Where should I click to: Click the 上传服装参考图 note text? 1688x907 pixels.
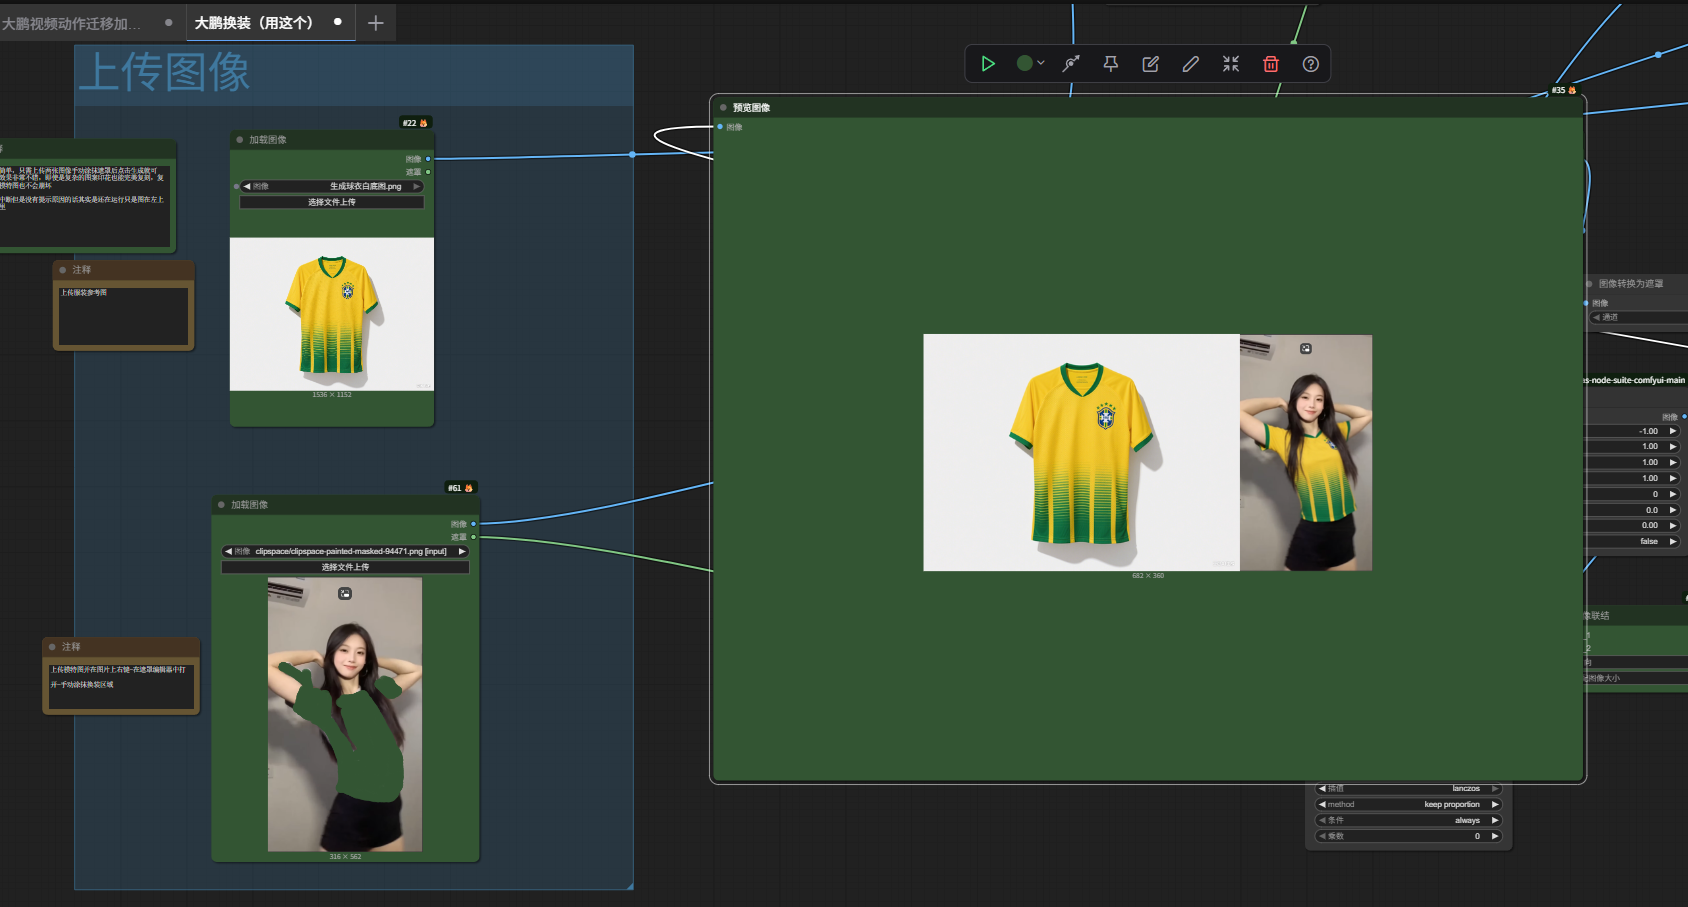pyautogui.click(x=84, y=293)
